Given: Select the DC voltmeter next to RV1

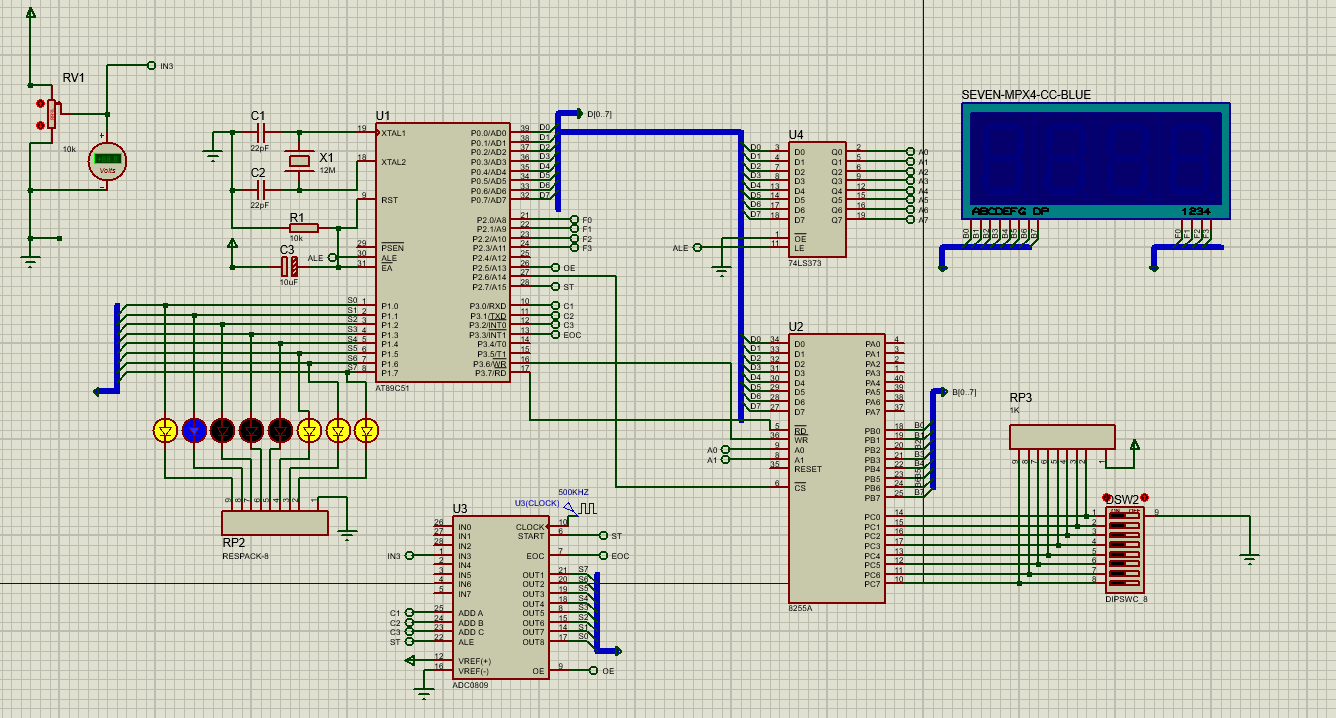Looking at the screenshot, I should (106, 160).
